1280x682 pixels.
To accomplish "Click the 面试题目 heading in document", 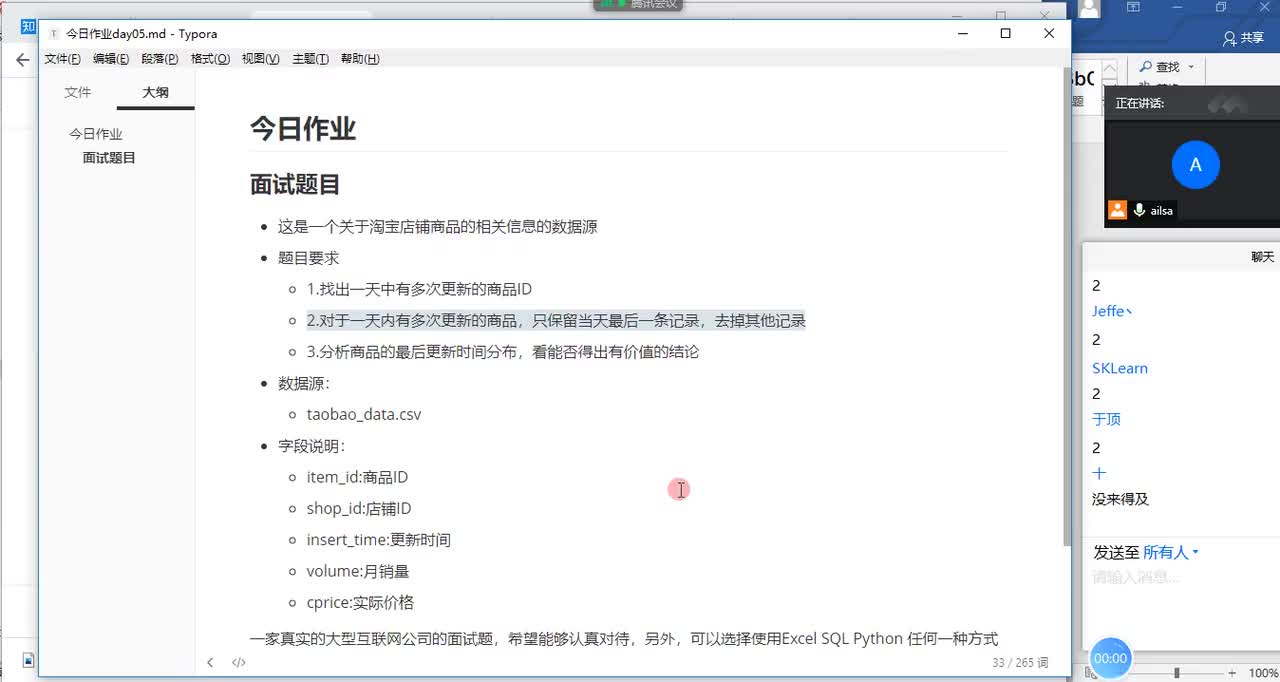I will point(295,184).
